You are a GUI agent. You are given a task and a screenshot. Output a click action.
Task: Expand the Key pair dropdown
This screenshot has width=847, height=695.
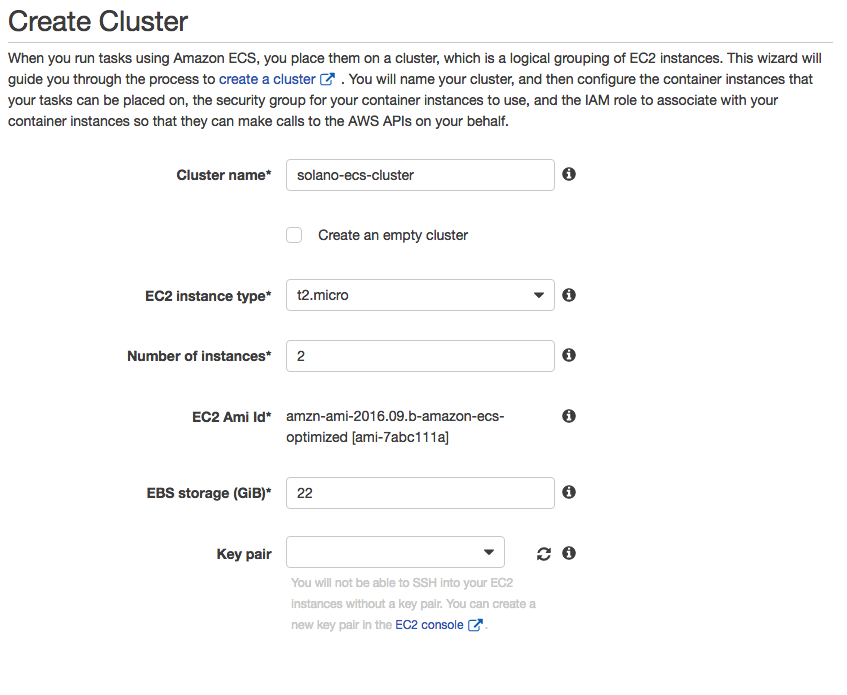coord(395,552)
